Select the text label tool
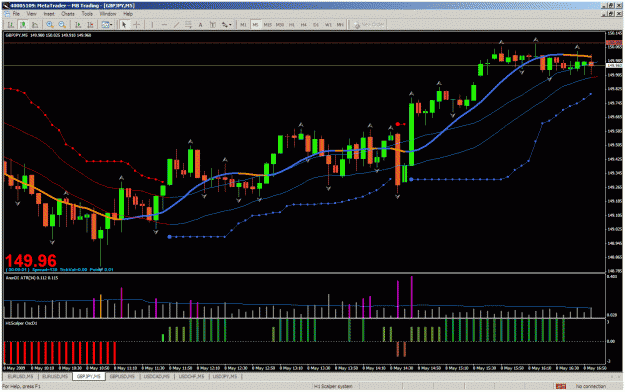Viewport: 625px width, 392px height. (x=213, y=25)
